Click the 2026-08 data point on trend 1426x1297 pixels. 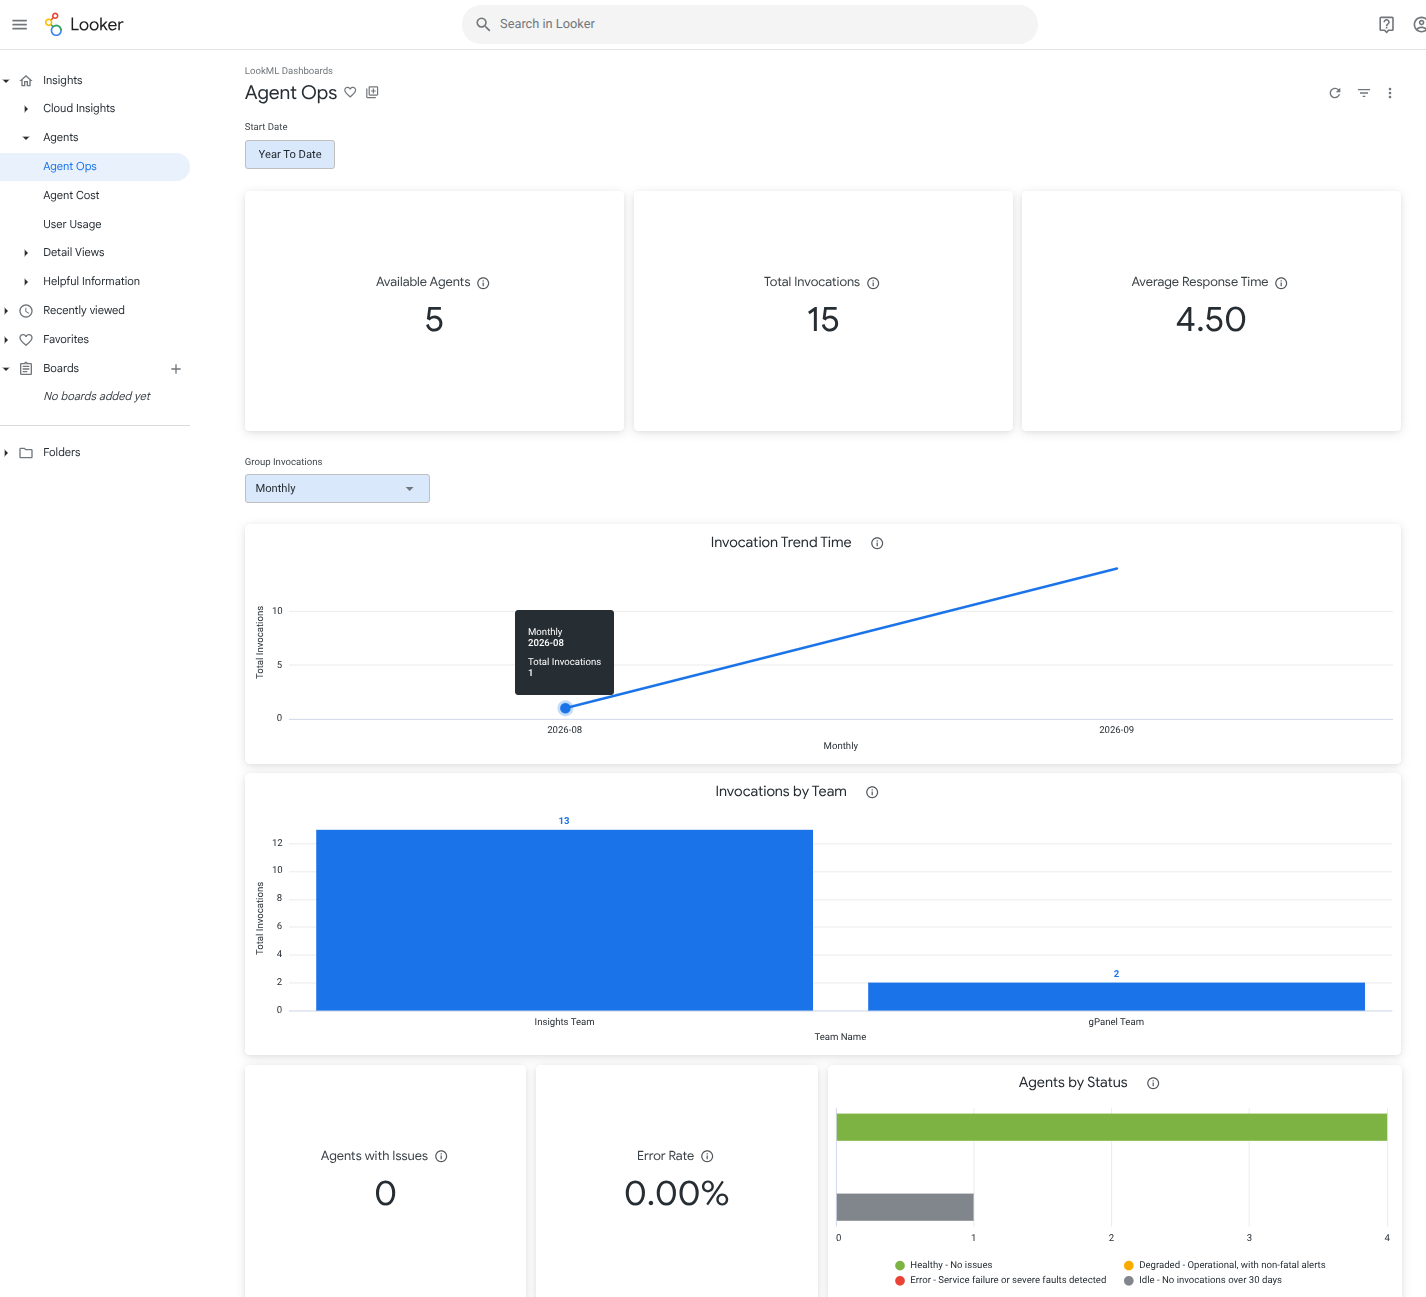[565, 708]
